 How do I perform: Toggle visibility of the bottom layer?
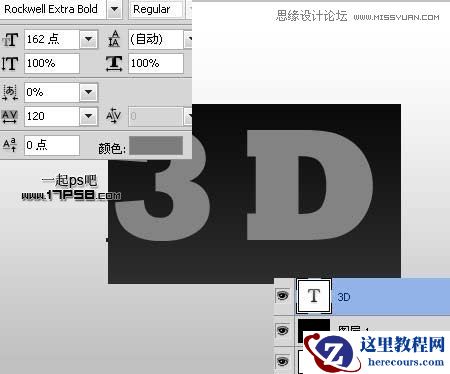[x=283, y=361]
